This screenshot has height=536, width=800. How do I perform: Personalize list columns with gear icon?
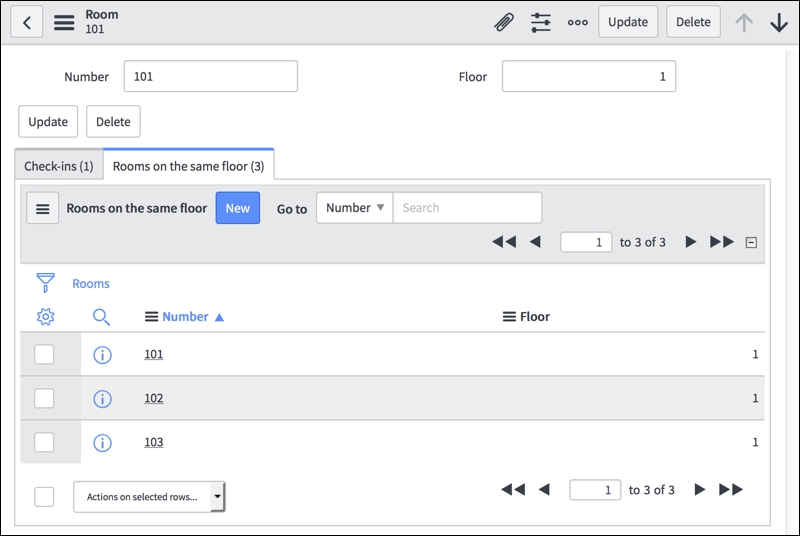(45, 317)
